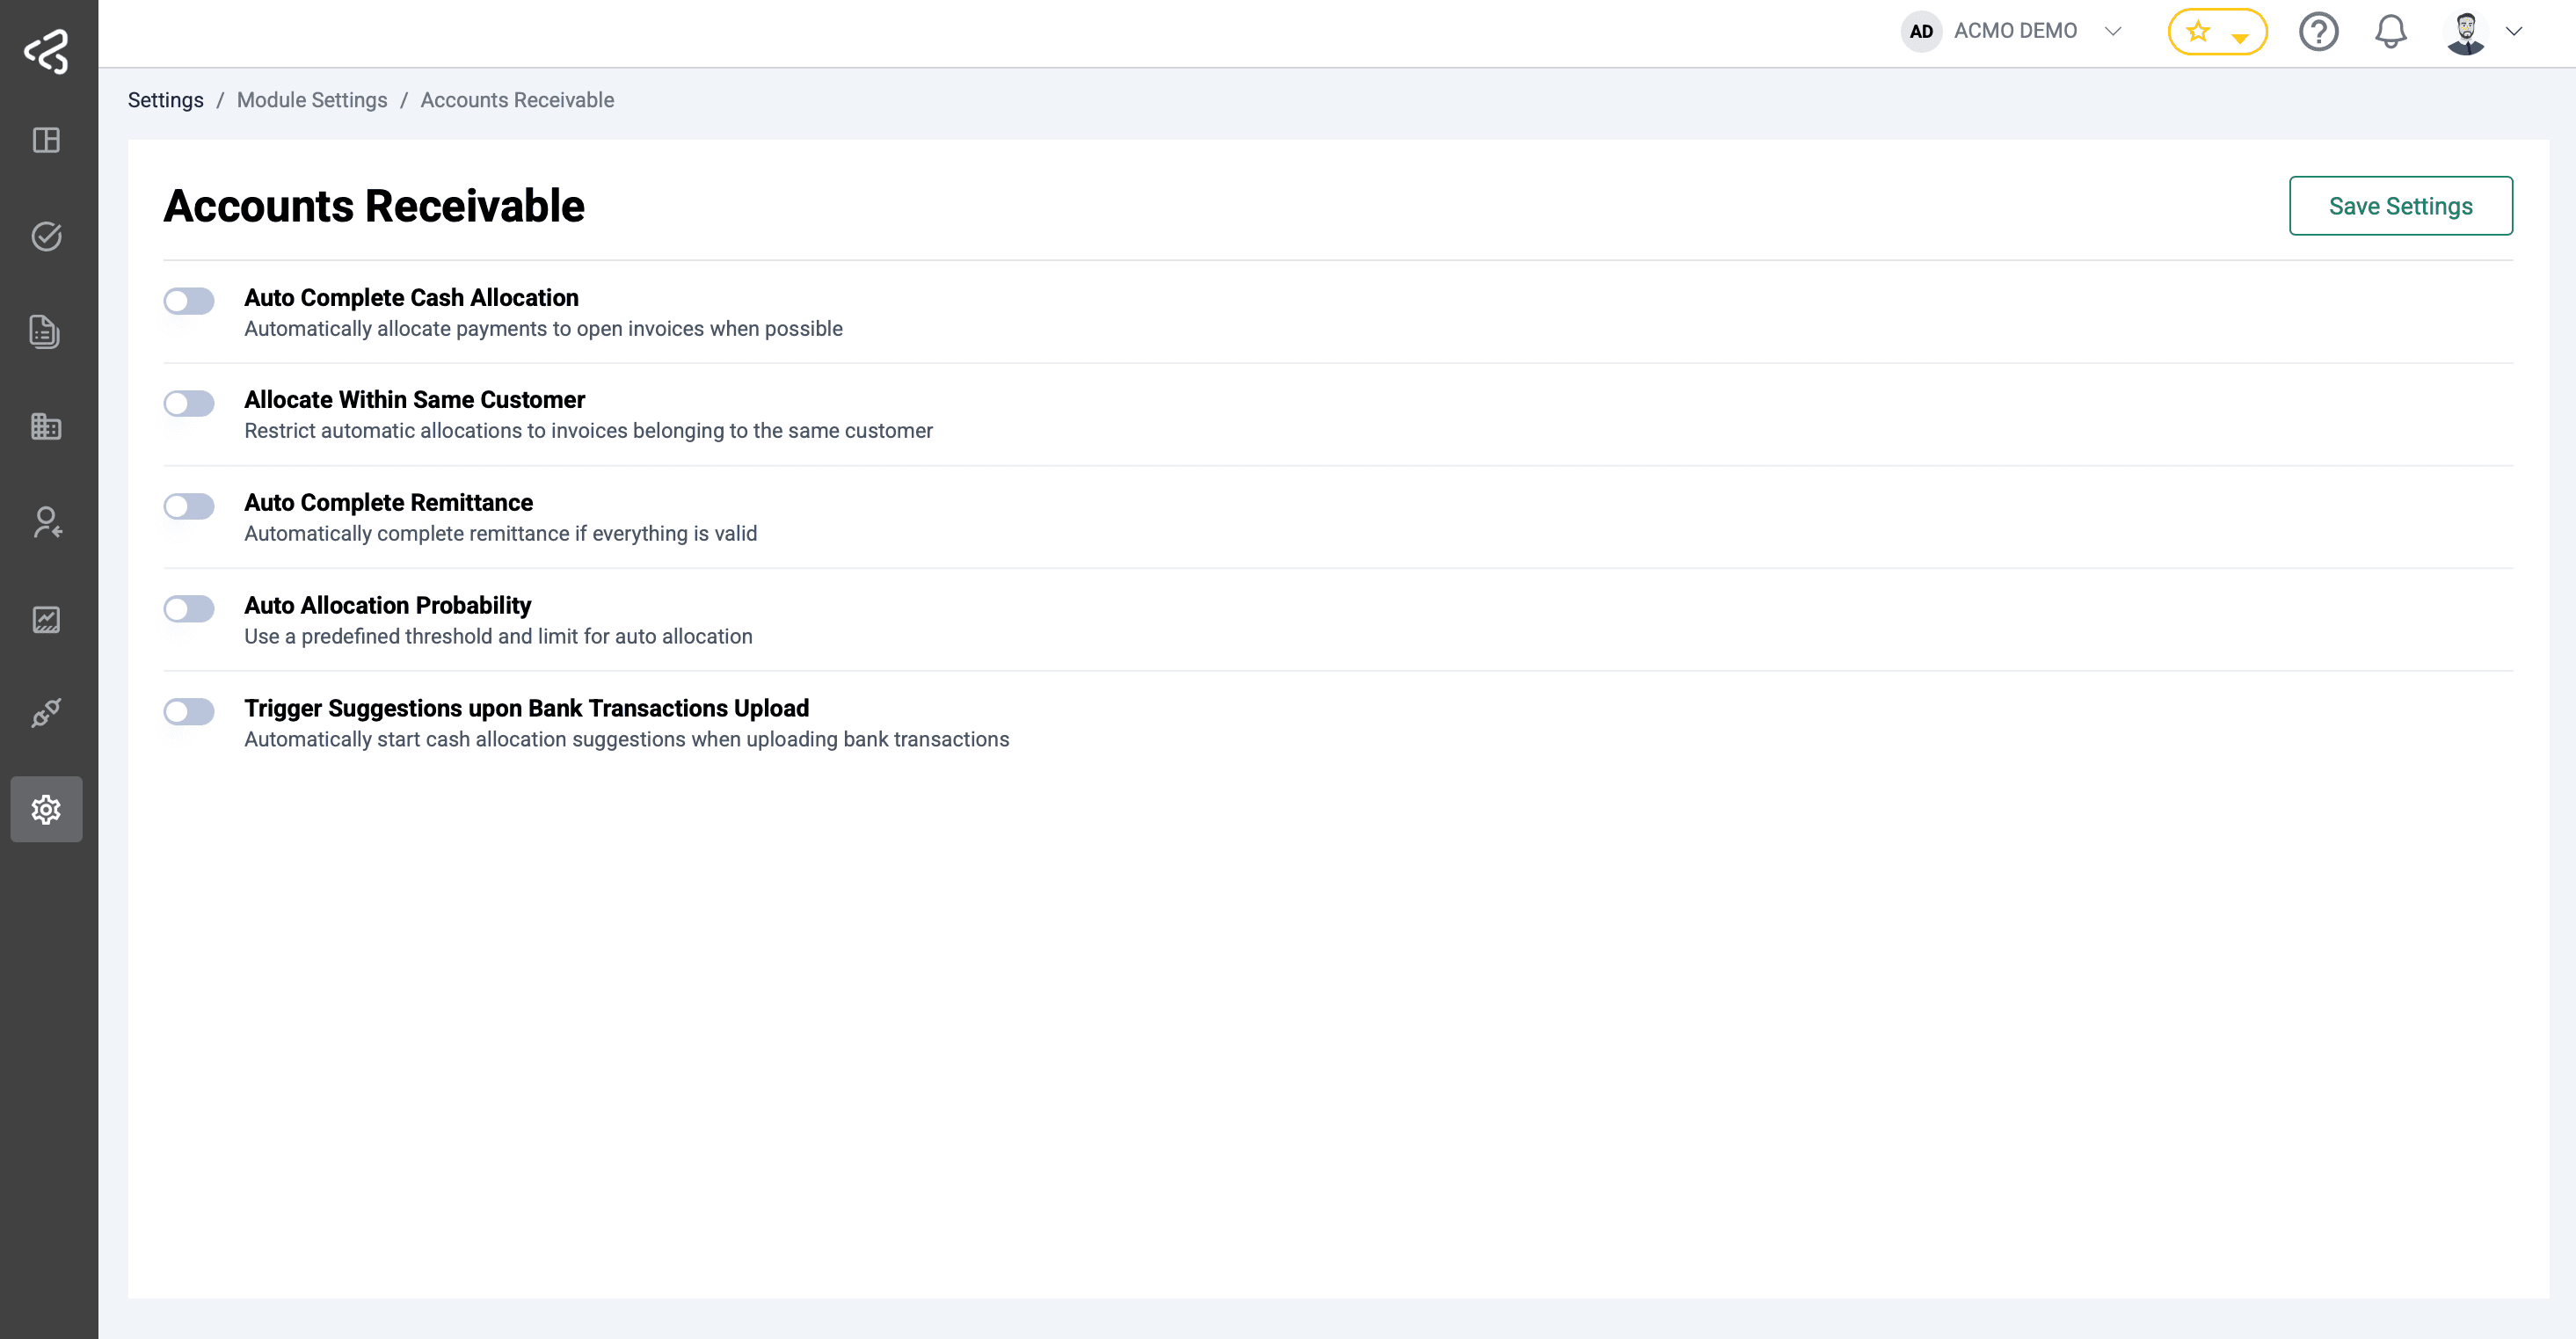This screenshot has width=2576, height=1339.
Task: Open the user invite section in sidebar
Action: [46, 521]
